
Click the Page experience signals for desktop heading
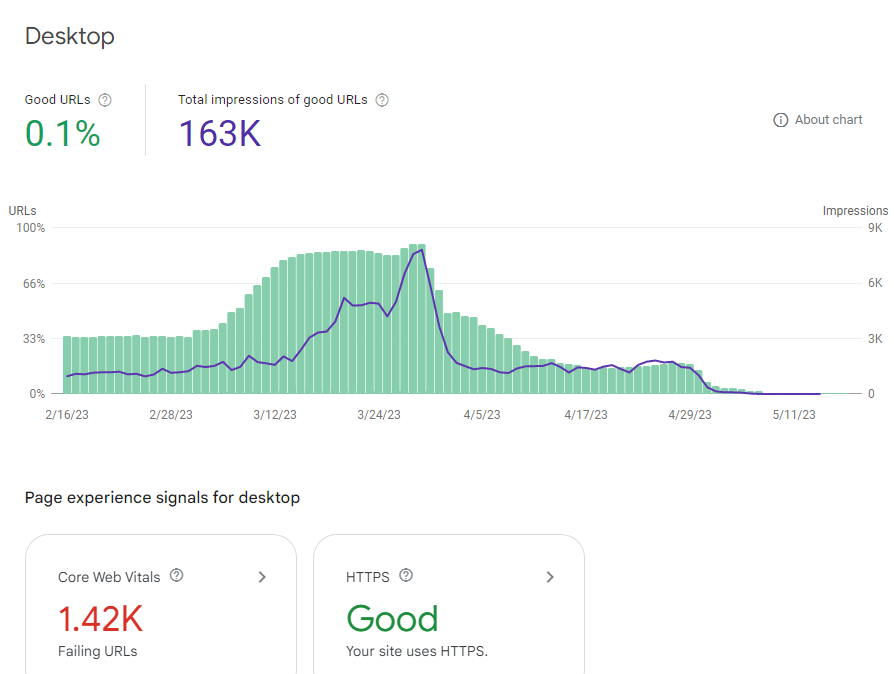point(162,498)
